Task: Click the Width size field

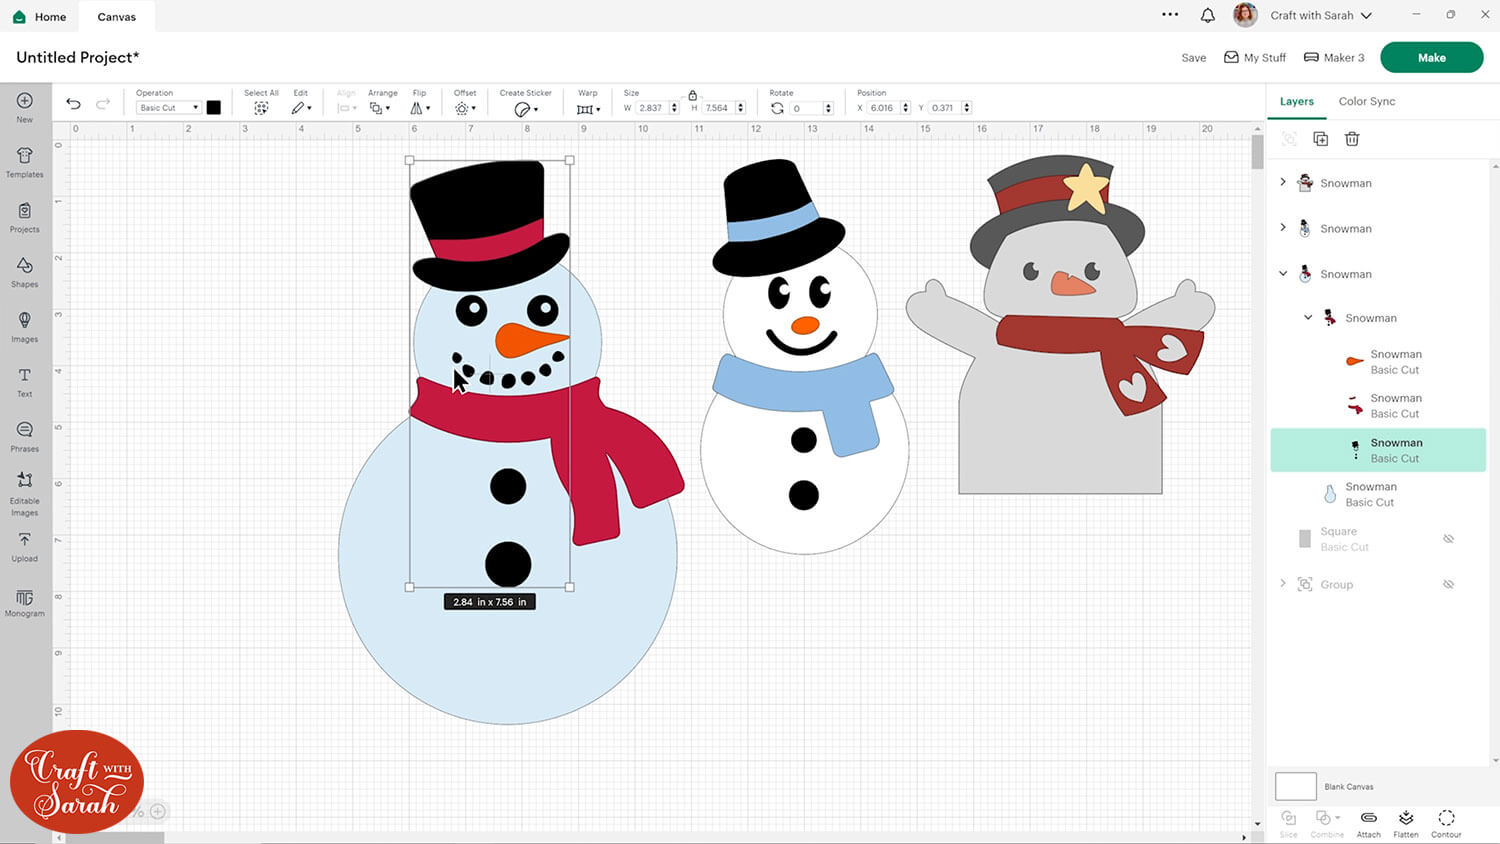Action: tap(657, 108)
